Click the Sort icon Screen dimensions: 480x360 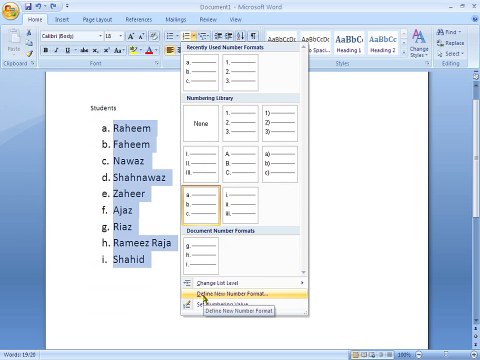tap(241, 36)
